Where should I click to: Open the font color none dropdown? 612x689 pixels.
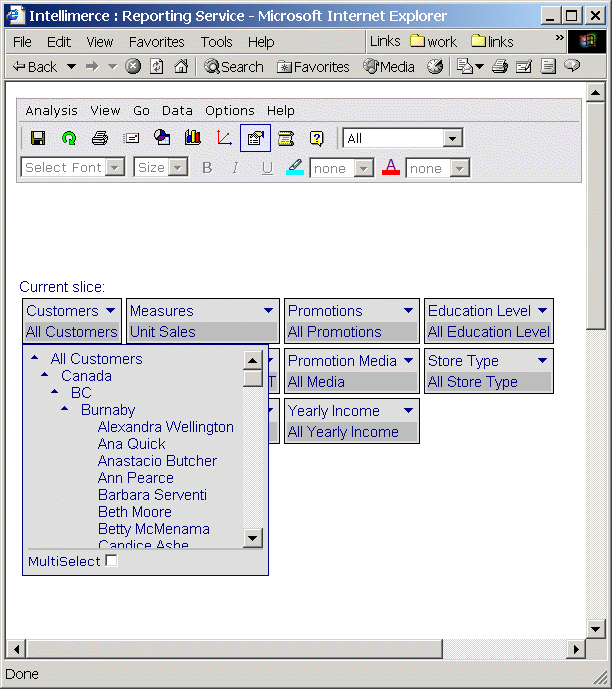(x=460, y=168)
